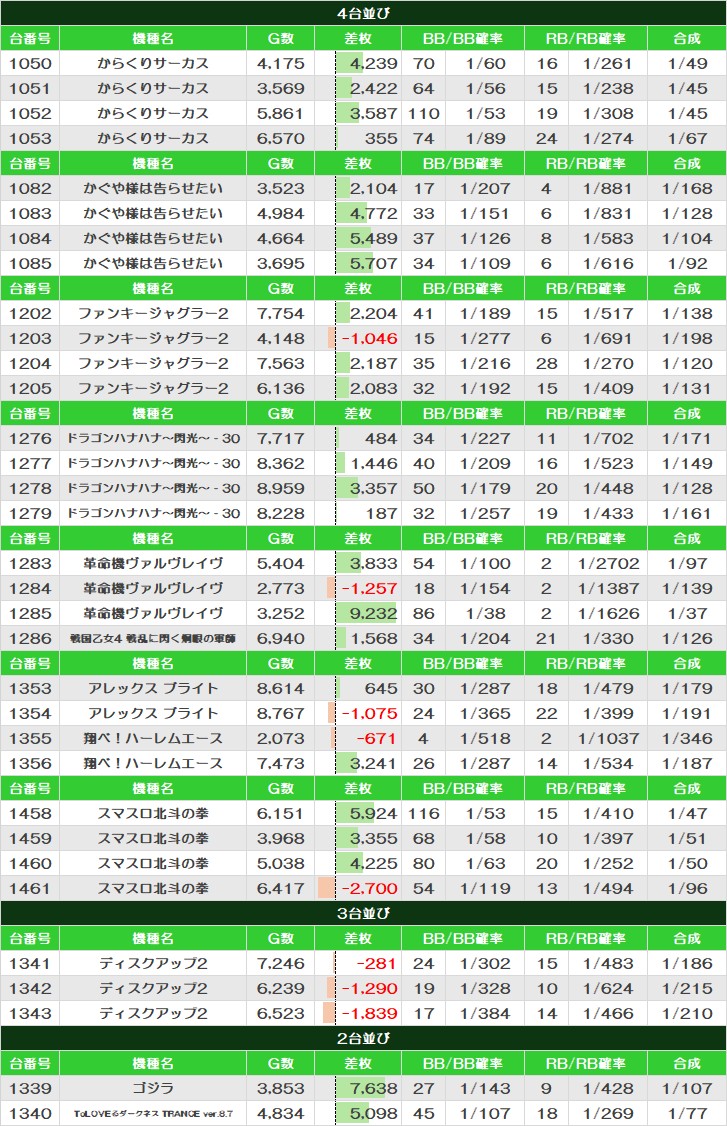The image size is (727, 1126).
Task: Click 5,489 difference for machine 1084
Action: pyautogui.click(x=374, y=238)
